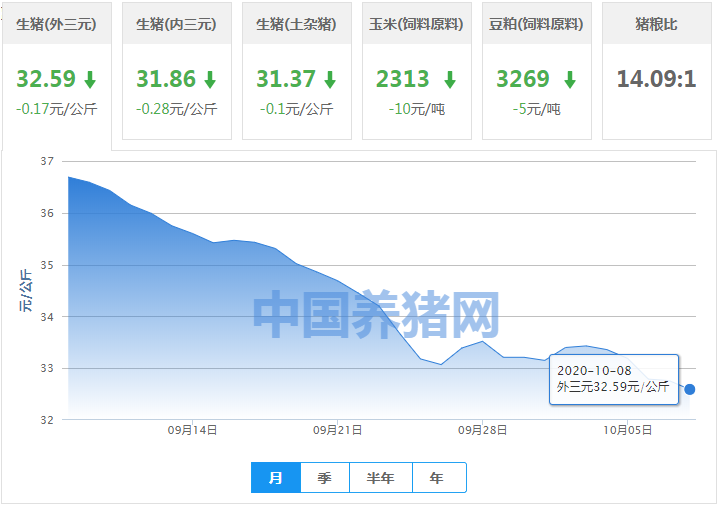Click the down arrow beside 3269
The image size is (720, 507).
pos(569,80)
